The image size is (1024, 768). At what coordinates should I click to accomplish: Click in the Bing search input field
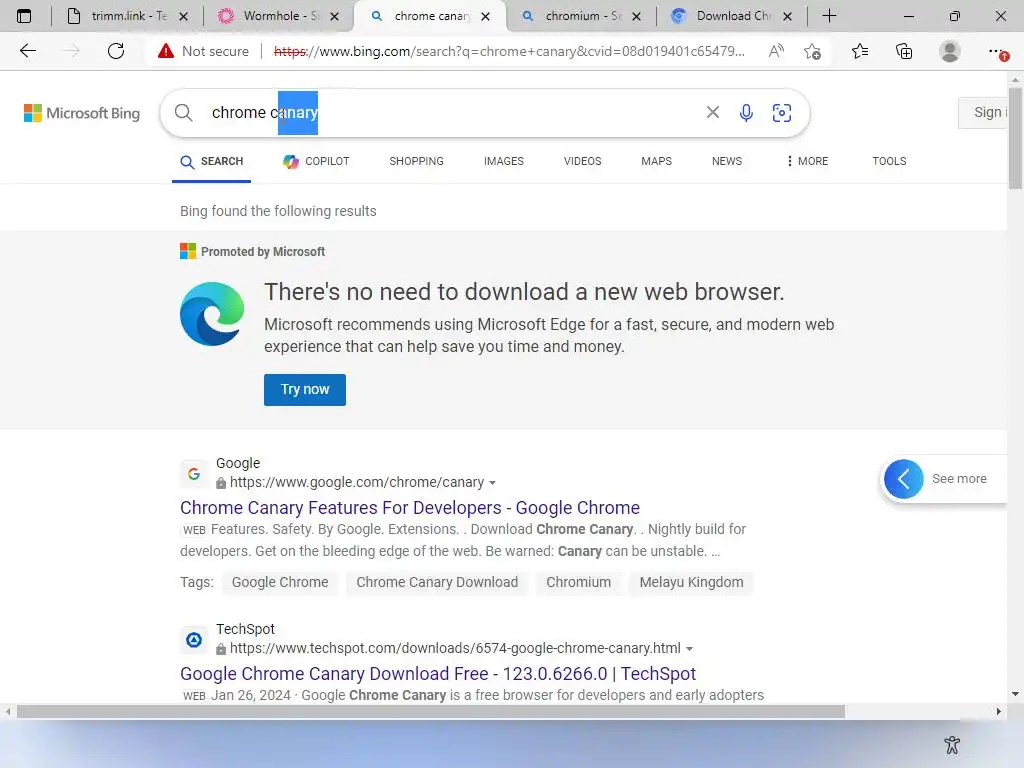[x=451, y=112]
